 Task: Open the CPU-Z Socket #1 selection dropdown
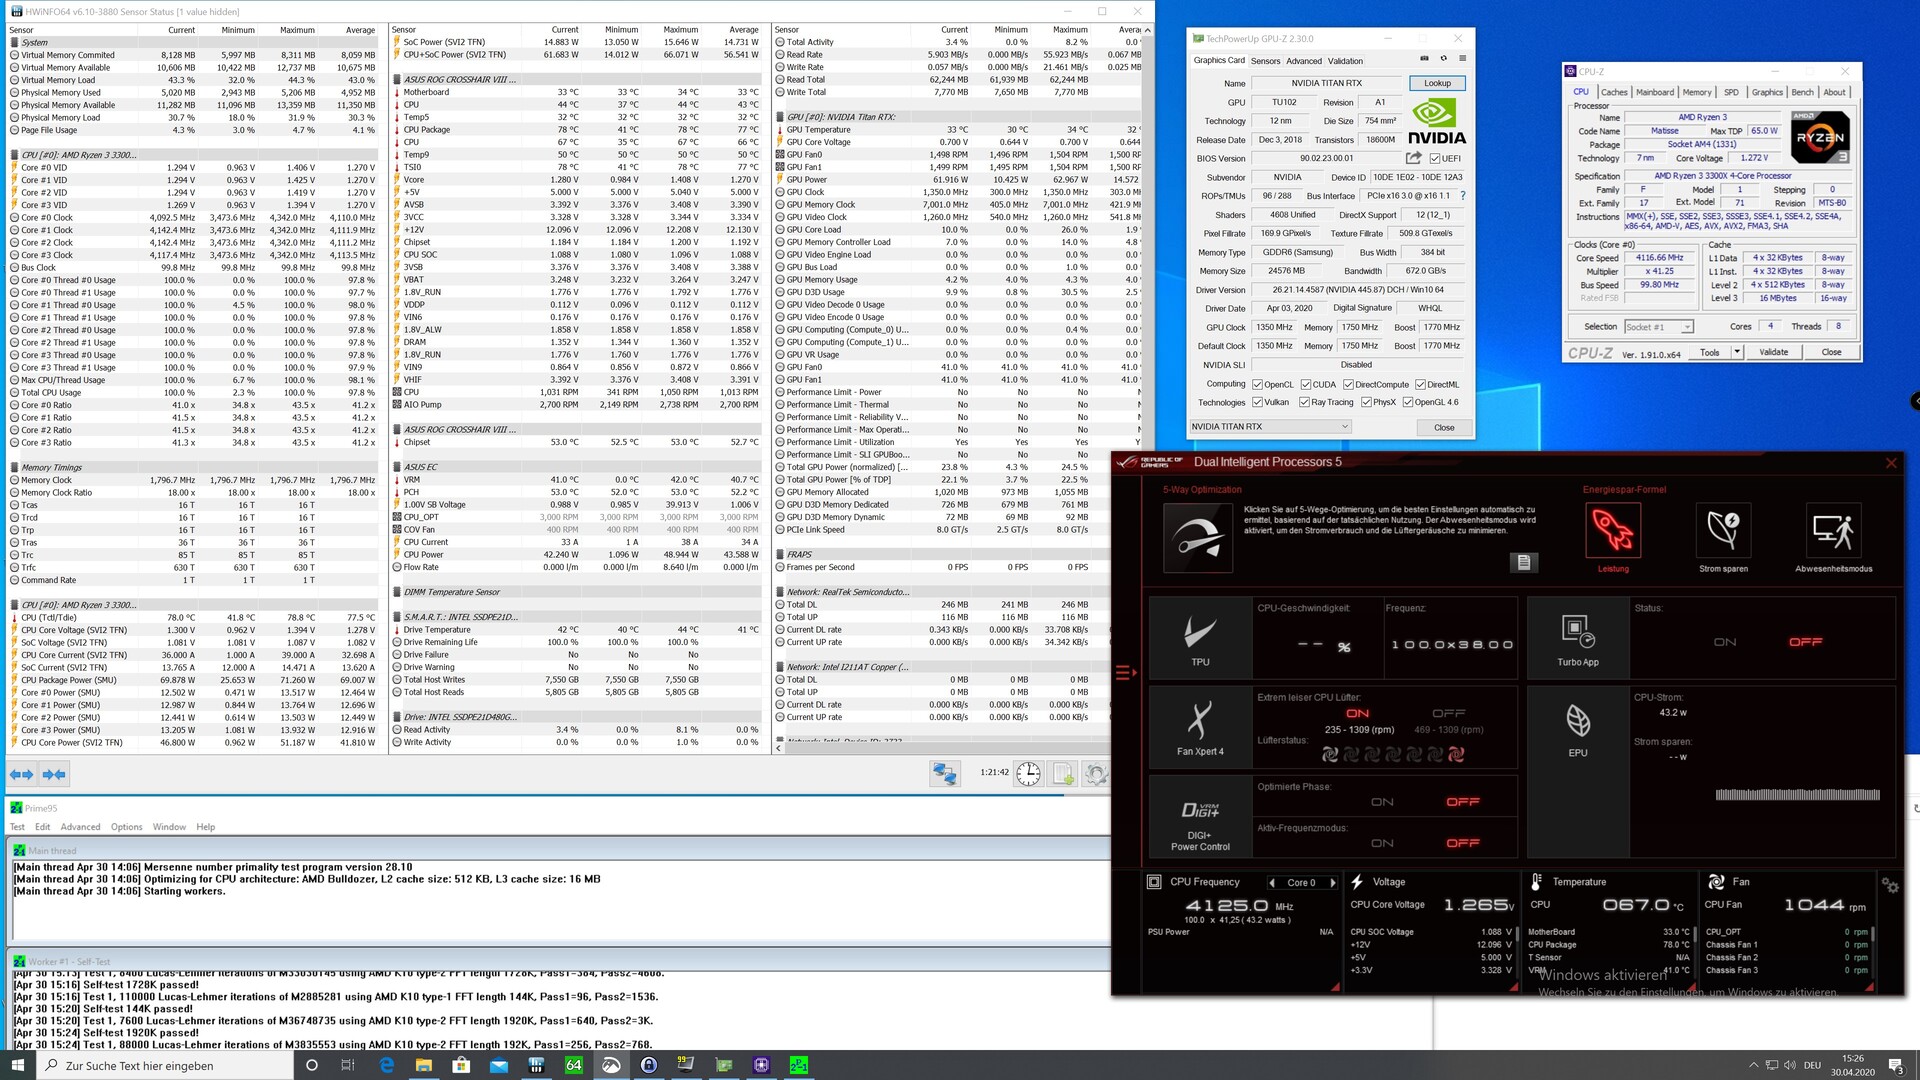(1658, 327)
